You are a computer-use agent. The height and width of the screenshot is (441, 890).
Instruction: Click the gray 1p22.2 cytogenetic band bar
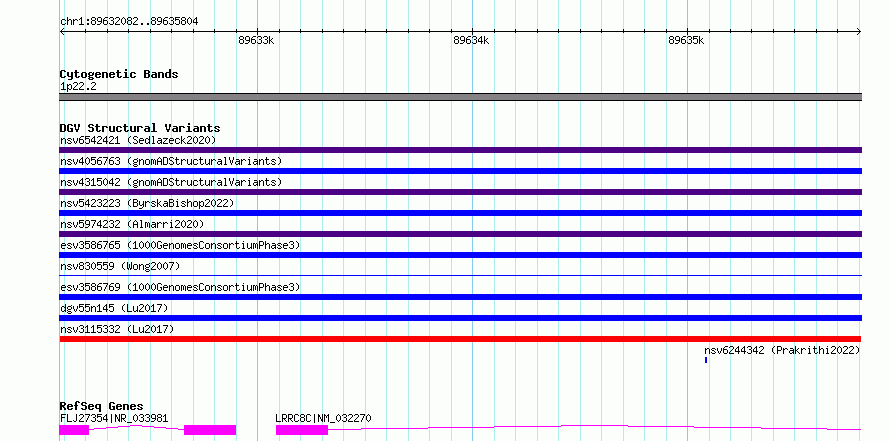click(x=460, y=97)
